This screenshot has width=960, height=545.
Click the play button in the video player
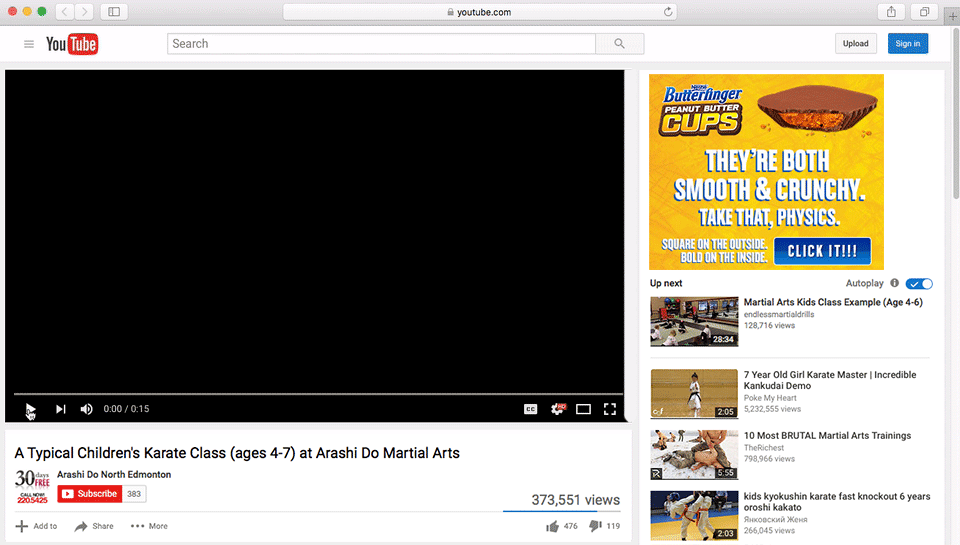point(30,409)
